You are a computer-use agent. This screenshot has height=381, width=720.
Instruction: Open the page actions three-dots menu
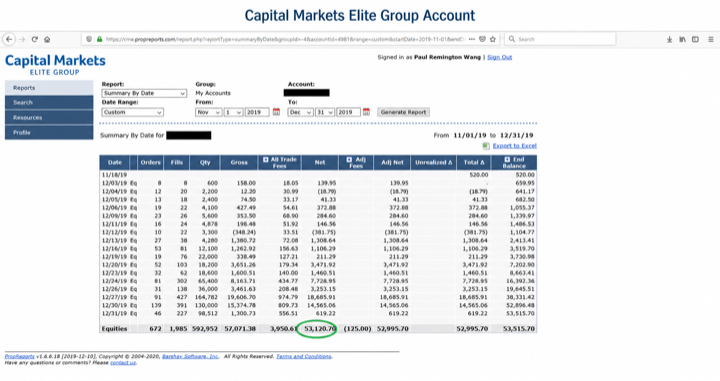[472, 39]
